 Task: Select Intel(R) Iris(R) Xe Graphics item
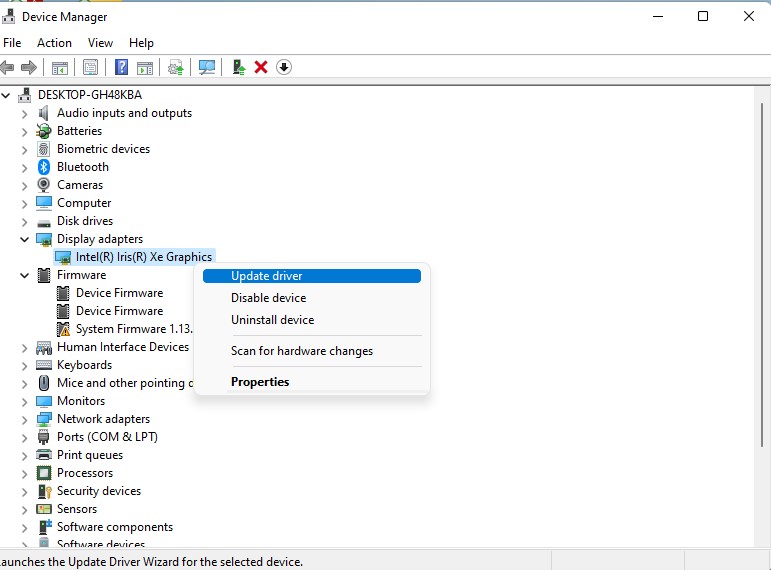144,257
